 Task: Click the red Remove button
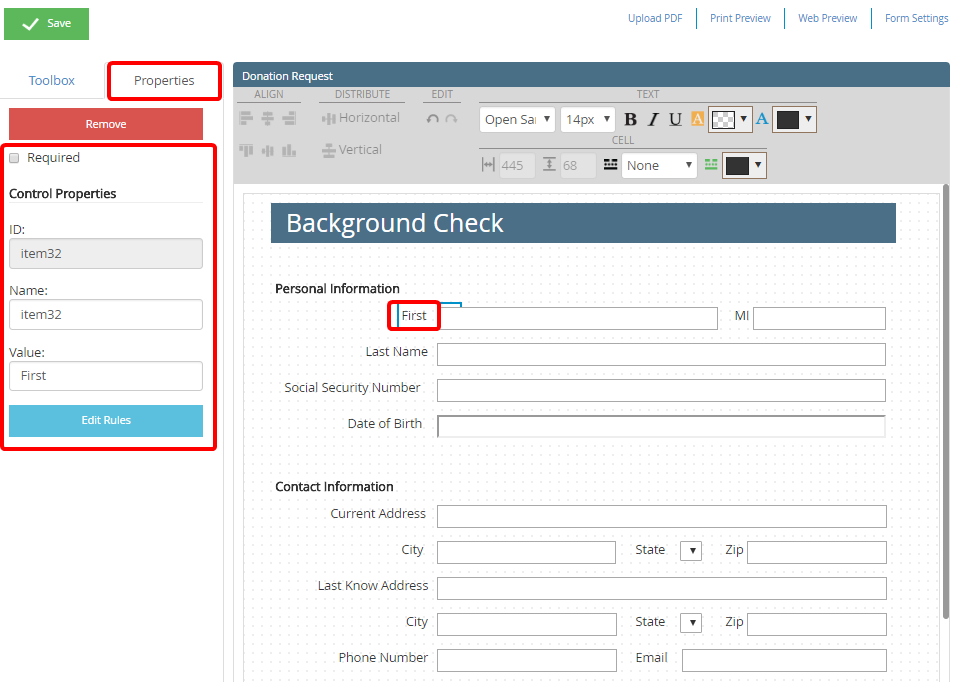106,124
